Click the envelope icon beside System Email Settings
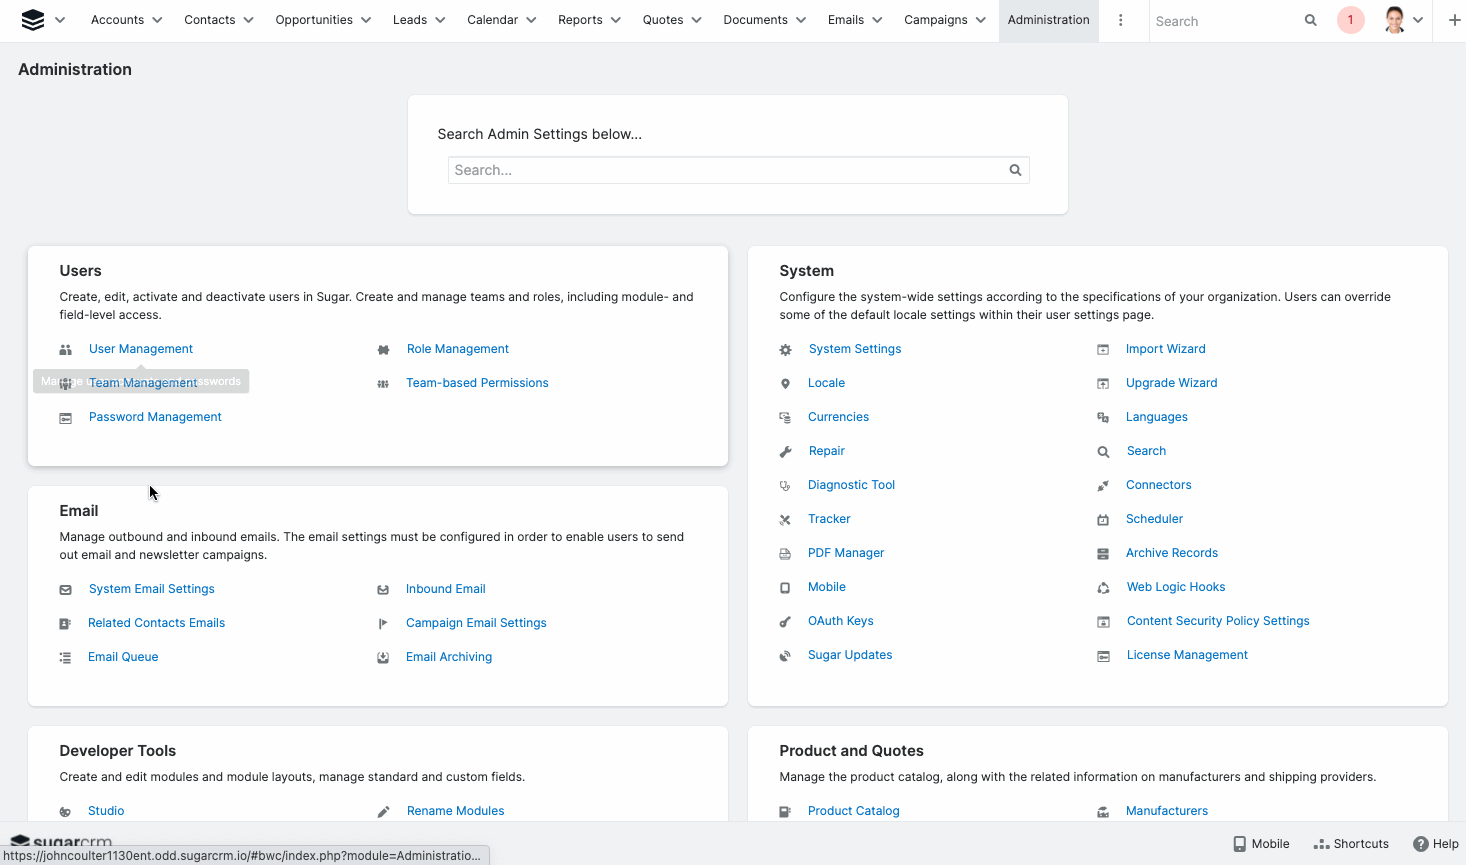Screen dimensions: 1466x865 (65, 590)
